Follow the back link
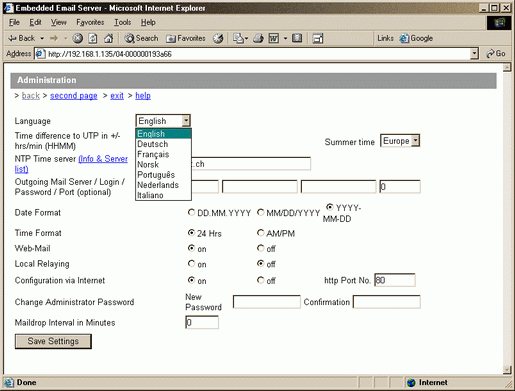 click(x=31, y=96)
